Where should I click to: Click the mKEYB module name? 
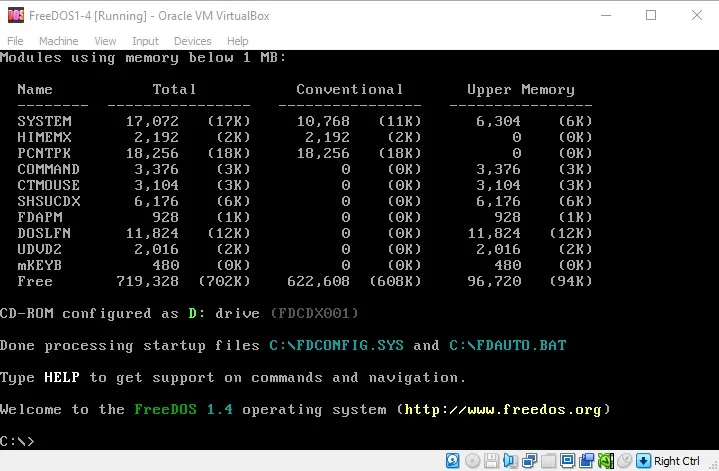click(x=40, y=265)
